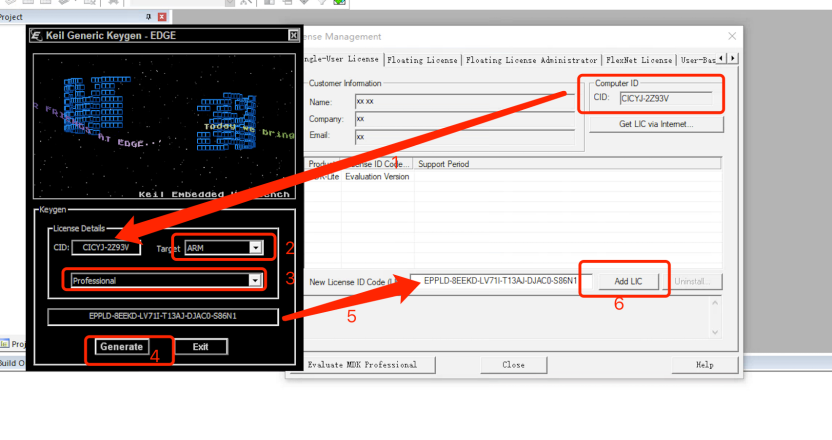Open the FlexNet License tab
The image size is (832, 440).
point(639,60)
